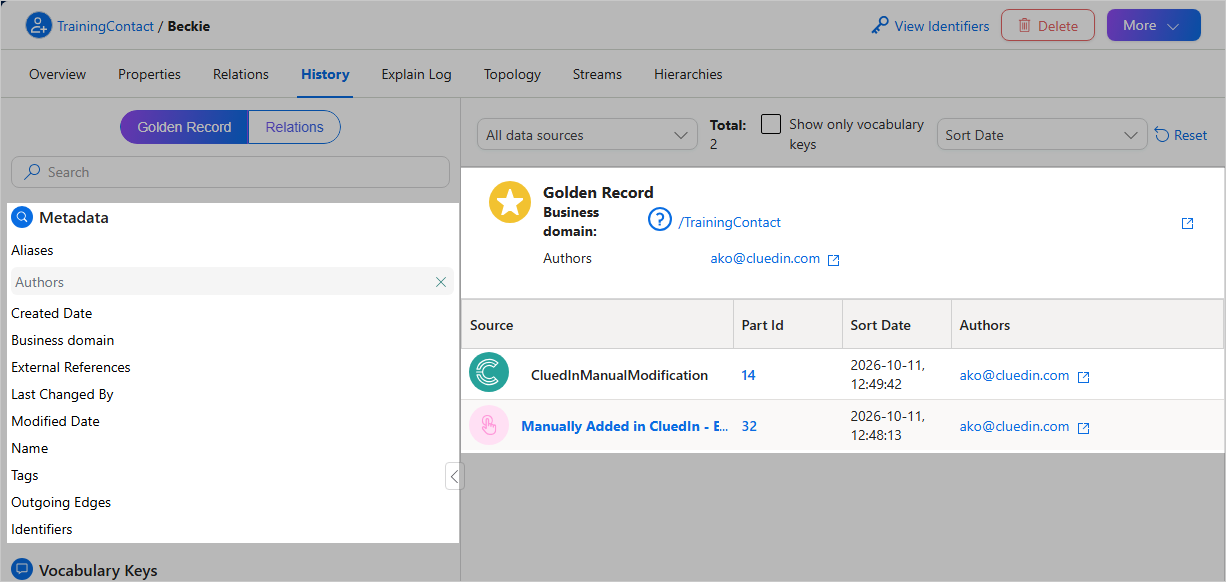Click the Golden Record star icon

coord(510,203)
